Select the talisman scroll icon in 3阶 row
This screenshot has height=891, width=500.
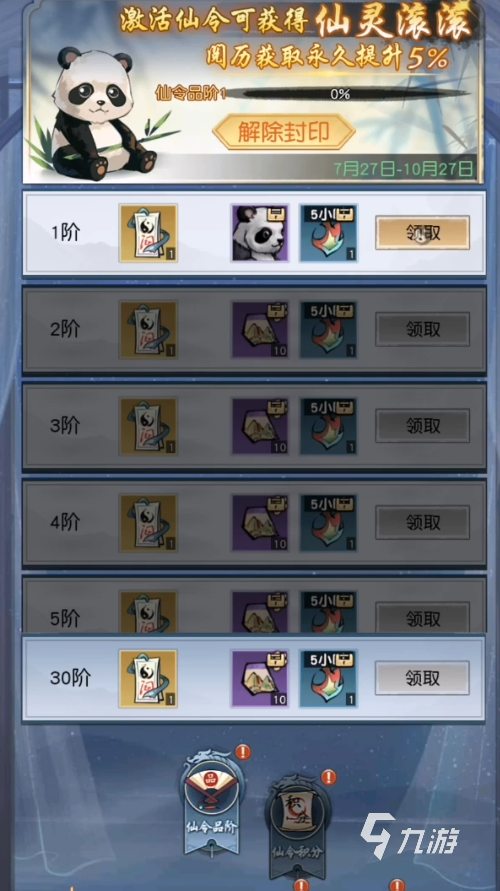[x=148, y=426]
